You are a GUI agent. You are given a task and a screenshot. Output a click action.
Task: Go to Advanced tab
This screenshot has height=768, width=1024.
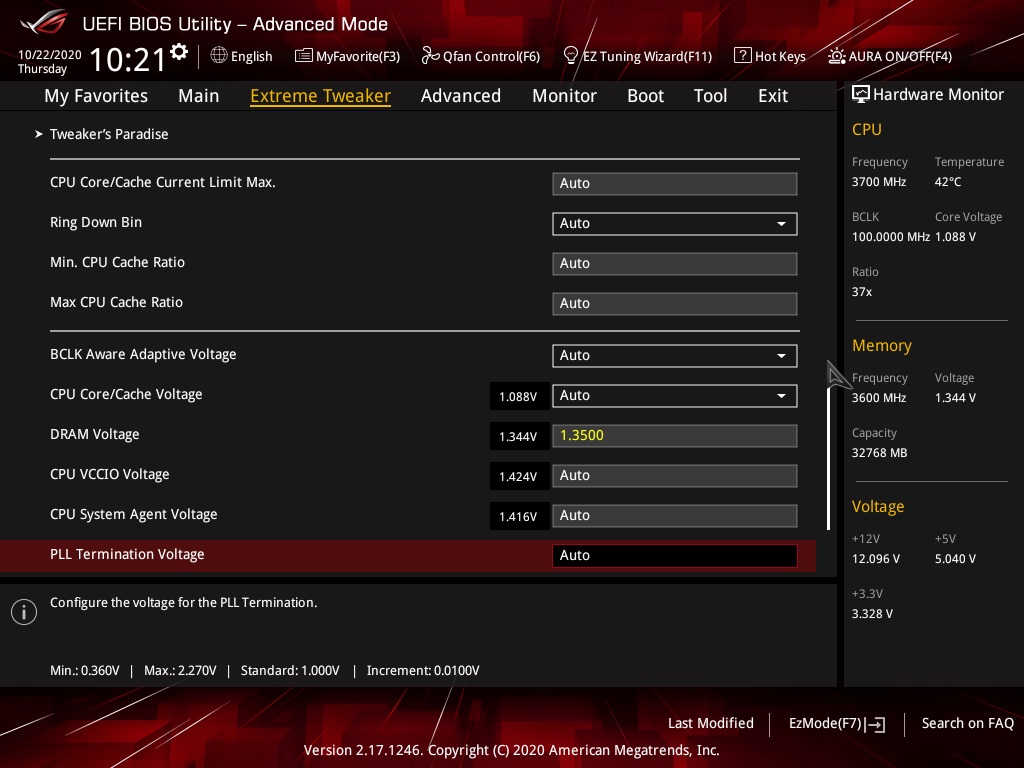click(461, 96)
